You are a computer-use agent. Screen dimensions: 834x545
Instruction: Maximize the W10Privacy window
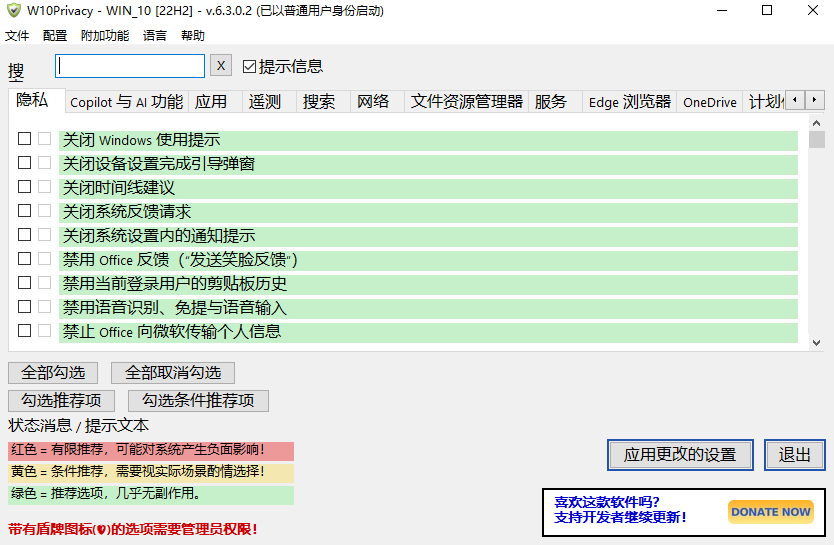point(767,10)
